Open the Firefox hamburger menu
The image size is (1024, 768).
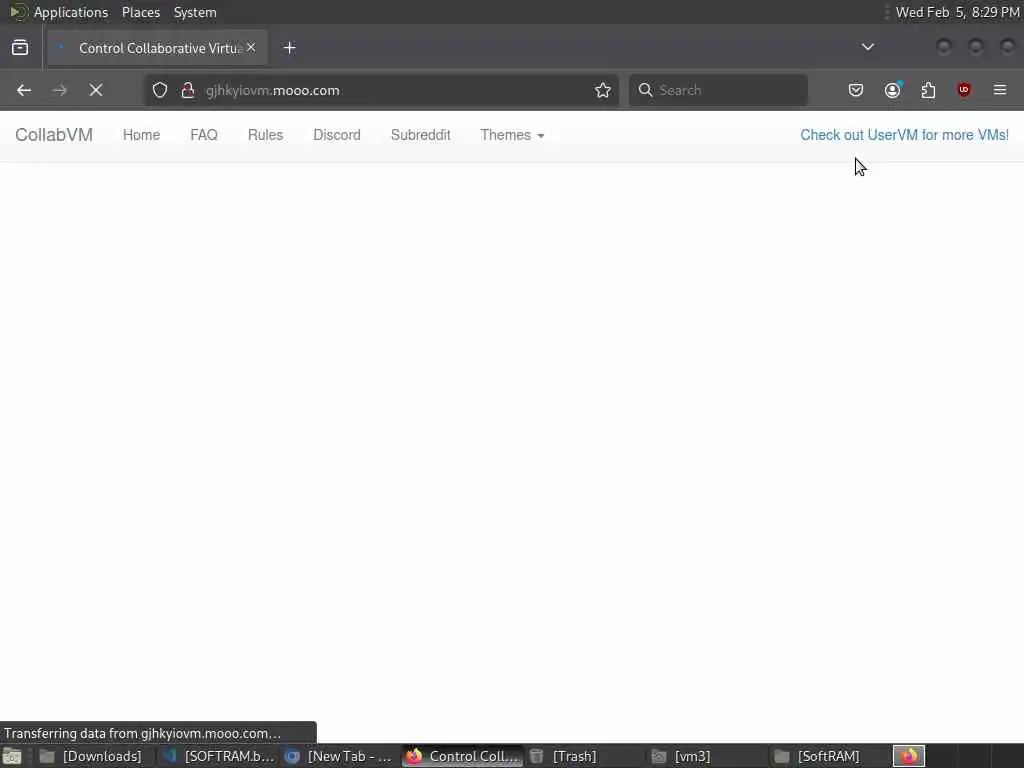point(1000,90)
